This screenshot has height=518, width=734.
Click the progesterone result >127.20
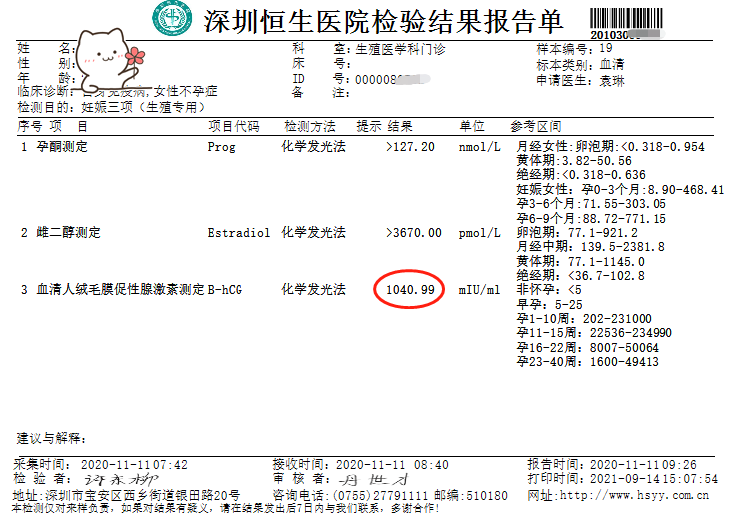click(x=411, y=147)
